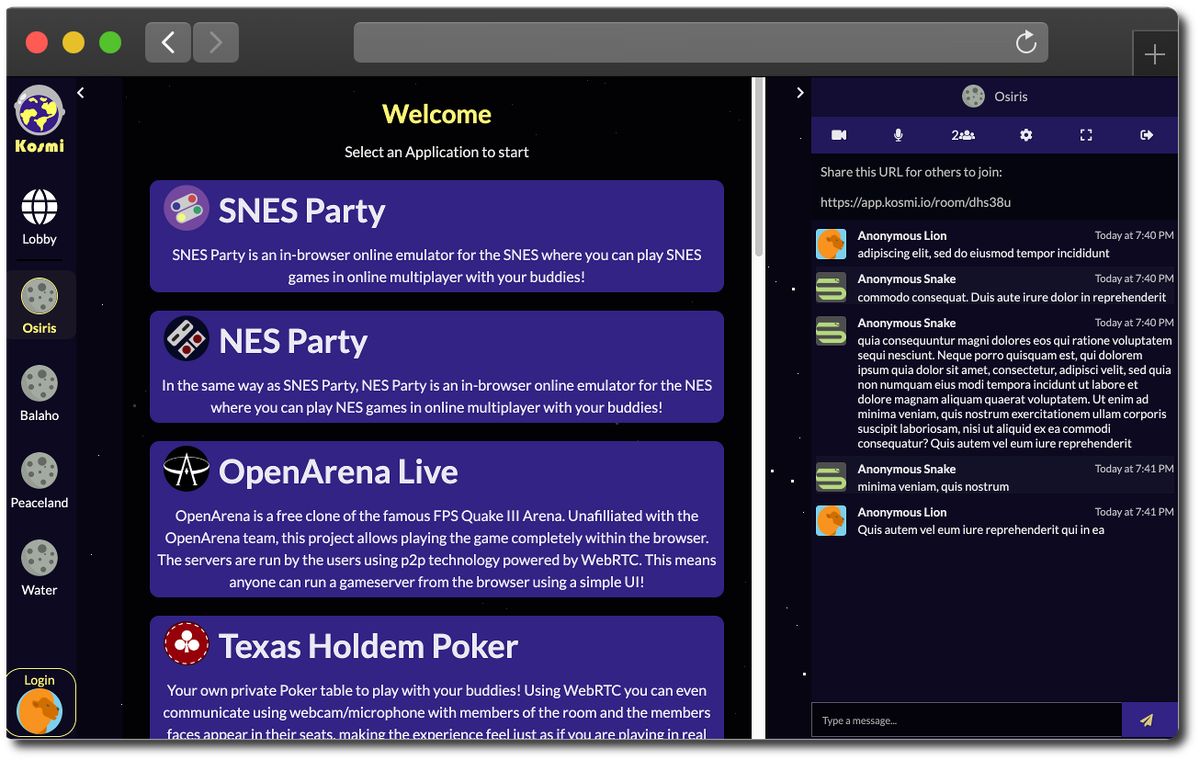Click the NES Party controller icon

coord(186,338)
